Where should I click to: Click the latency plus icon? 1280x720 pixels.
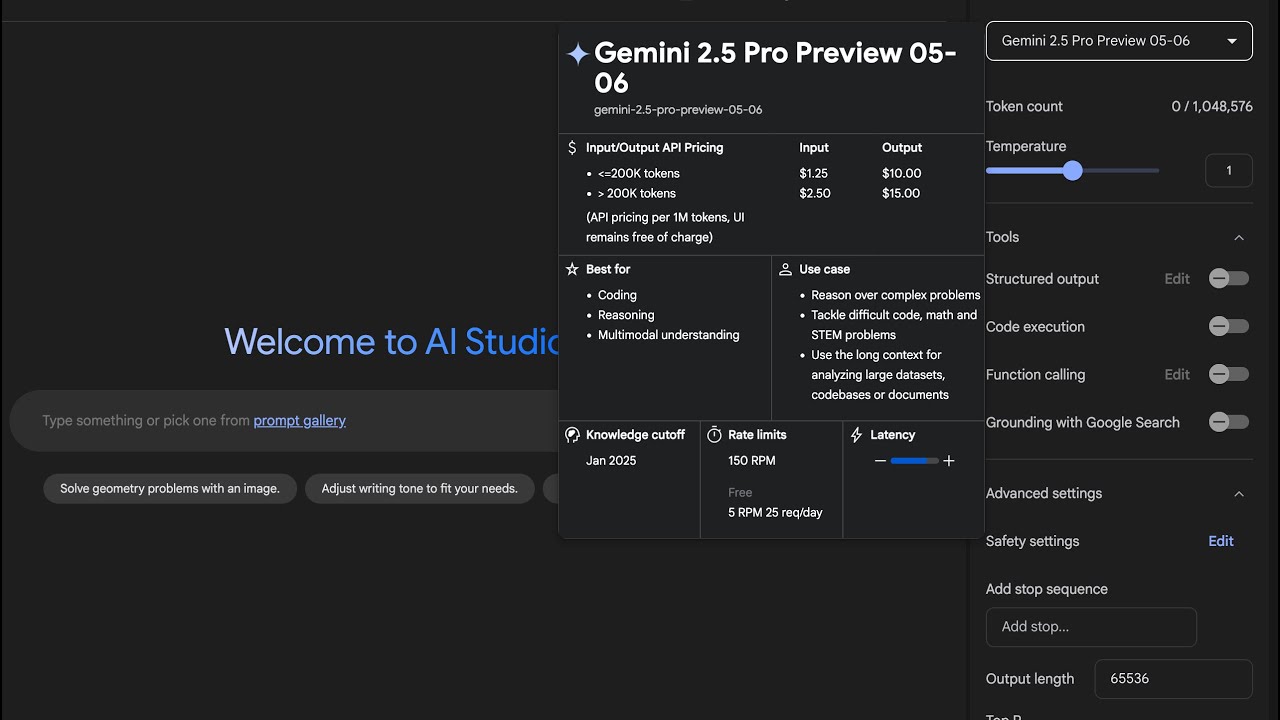pos(949,461)
